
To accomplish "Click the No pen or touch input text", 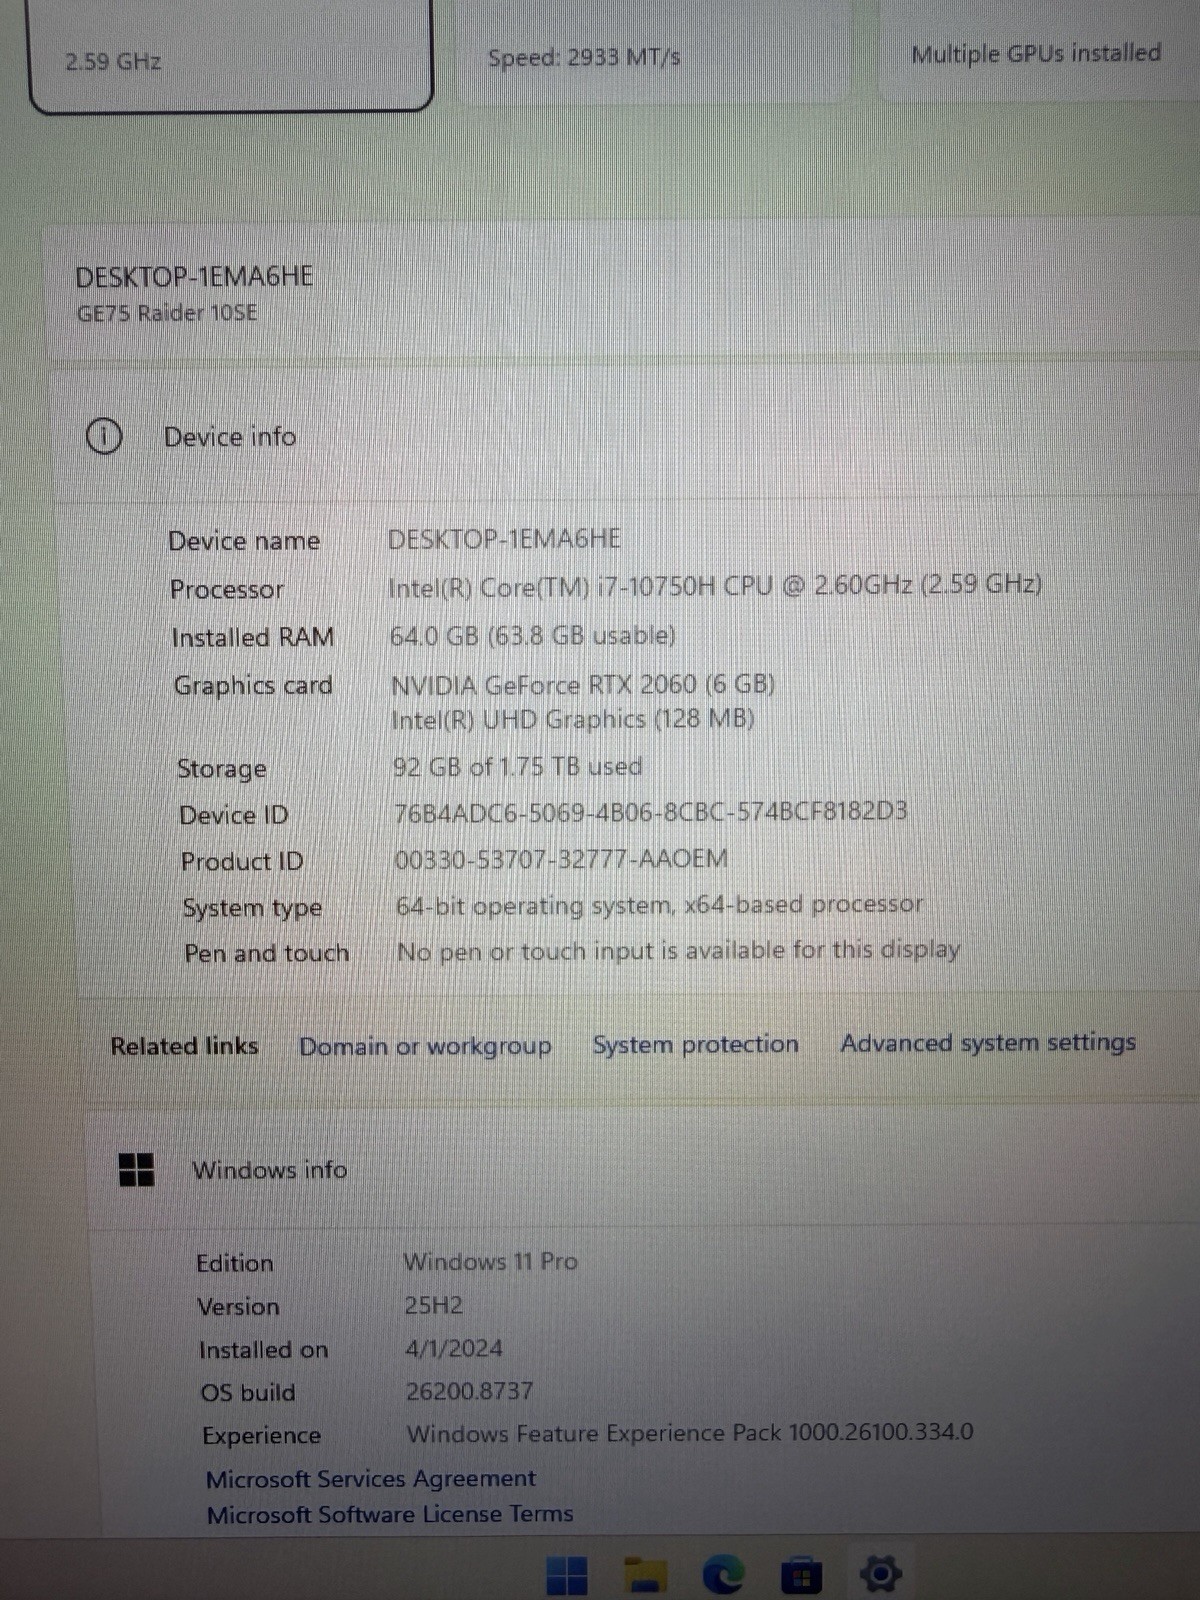I will point(679,950).
